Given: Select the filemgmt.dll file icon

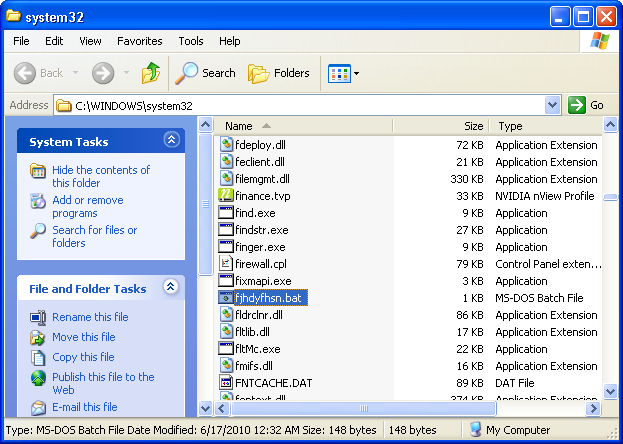Looking at the screenshot, I should point(226,179).
